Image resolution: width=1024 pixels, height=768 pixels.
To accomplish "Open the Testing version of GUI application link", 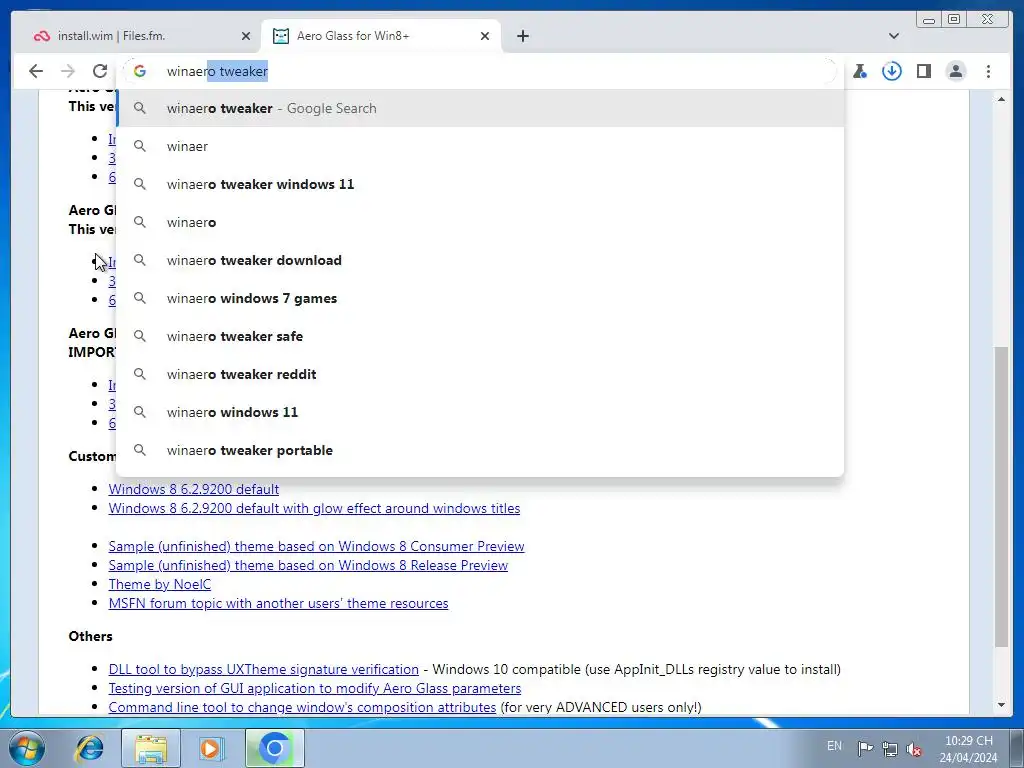I will click(x=315, y=688).
